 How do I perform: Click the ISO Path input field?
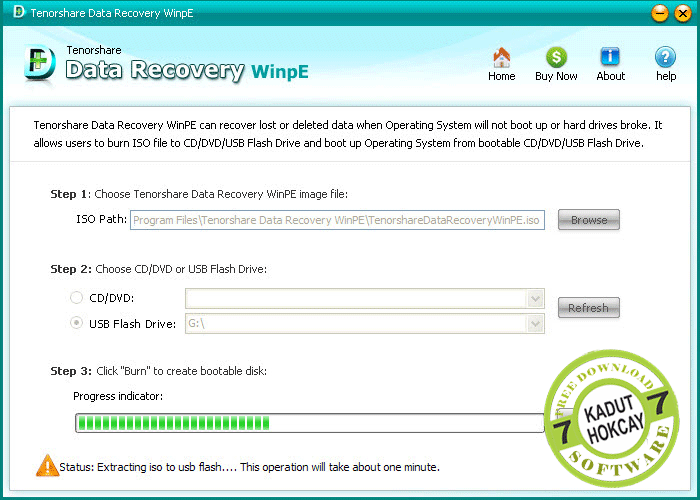pos(337,220)
